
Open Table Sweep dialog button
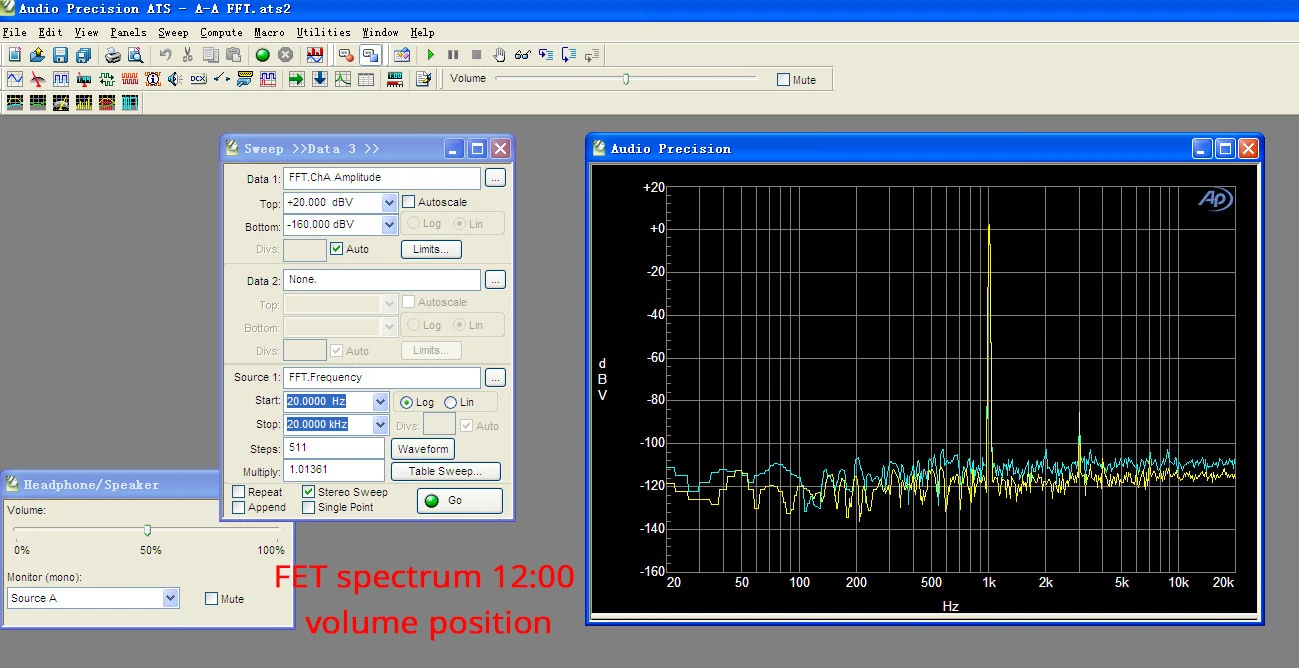(446, 471)
